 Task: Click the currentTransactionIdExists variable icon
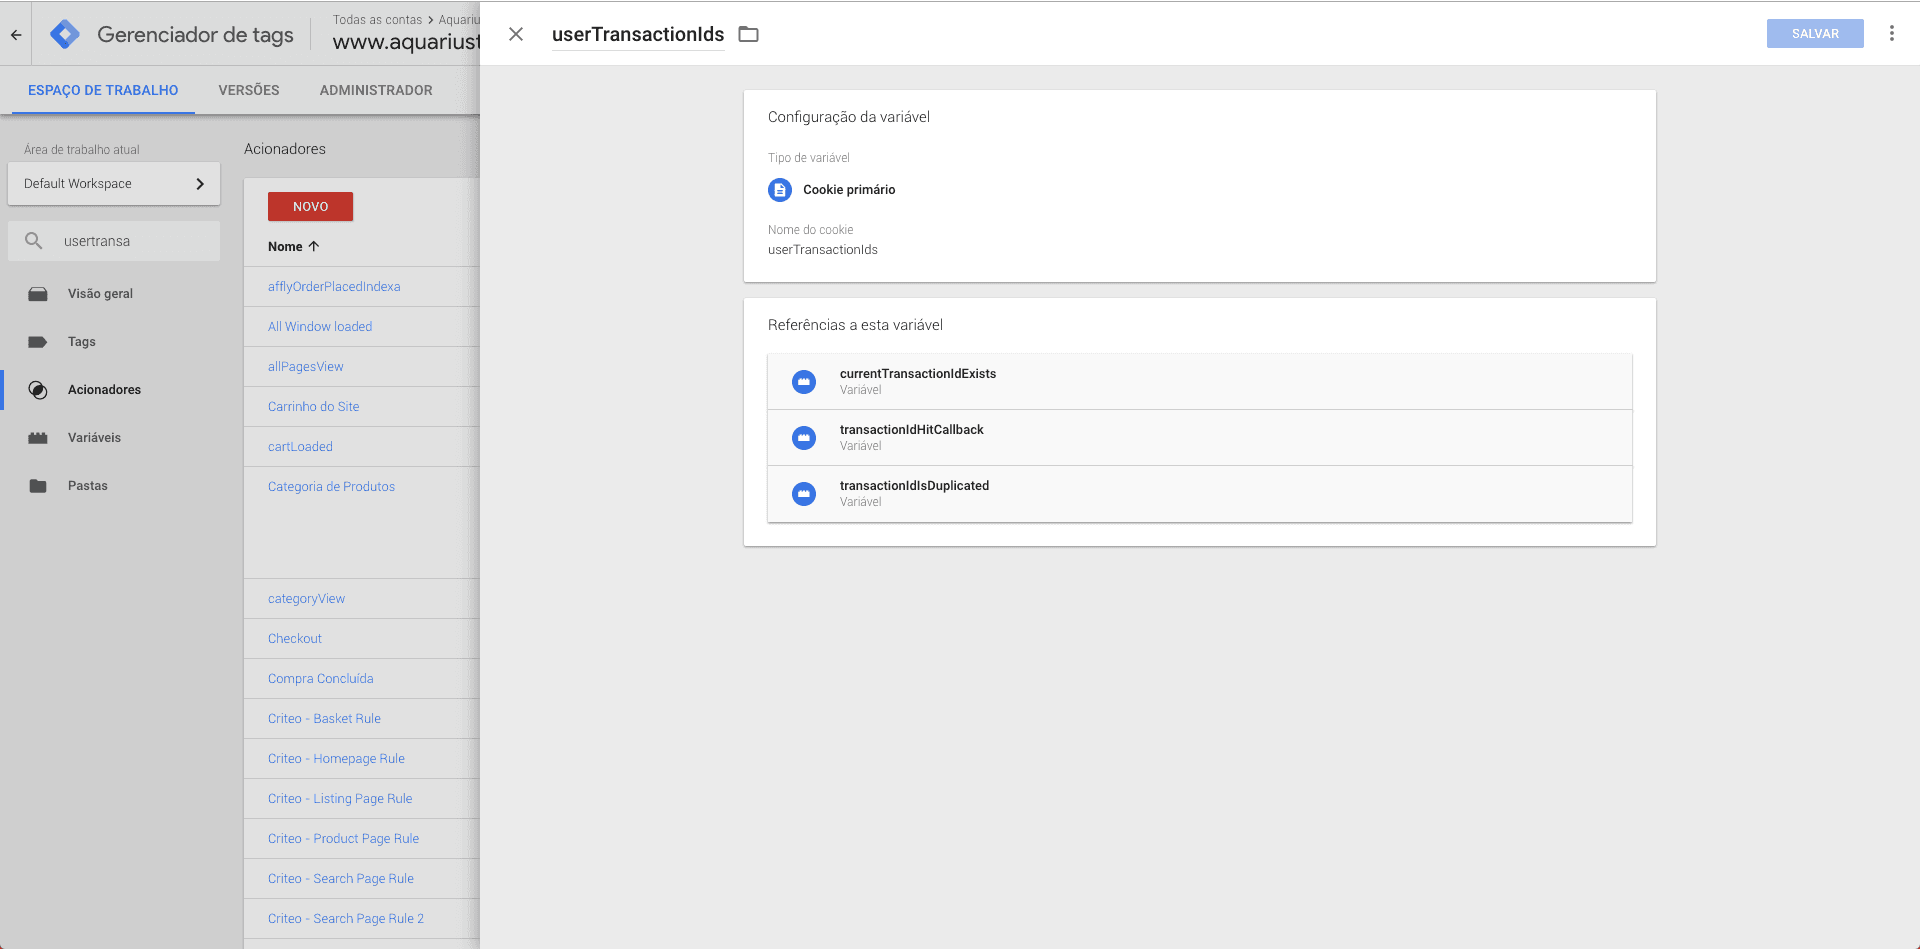(803, 381)
